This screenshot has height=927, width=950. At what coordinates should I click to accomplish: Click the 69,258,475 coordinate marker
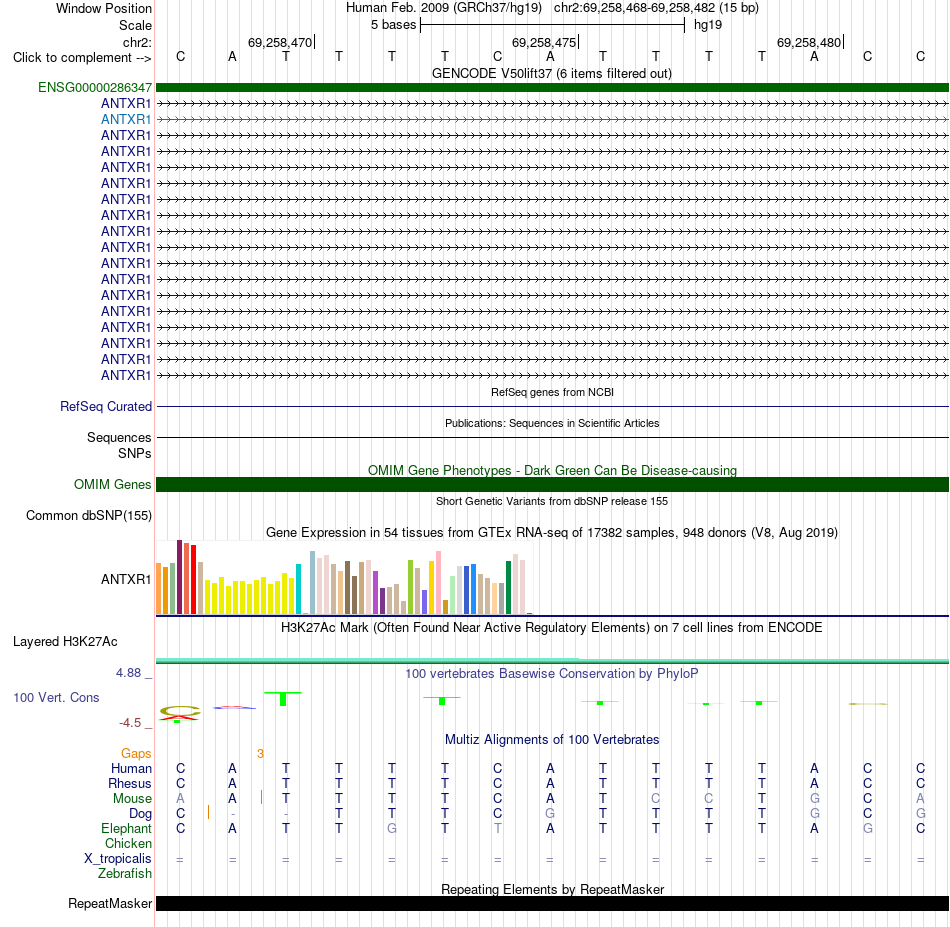tap(544, 42)
